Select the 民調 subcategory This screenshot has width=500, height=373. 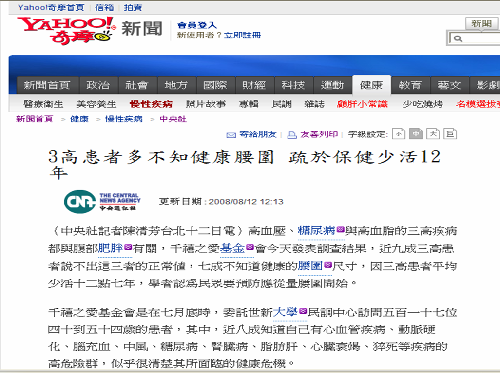click(x=282, y=104)
